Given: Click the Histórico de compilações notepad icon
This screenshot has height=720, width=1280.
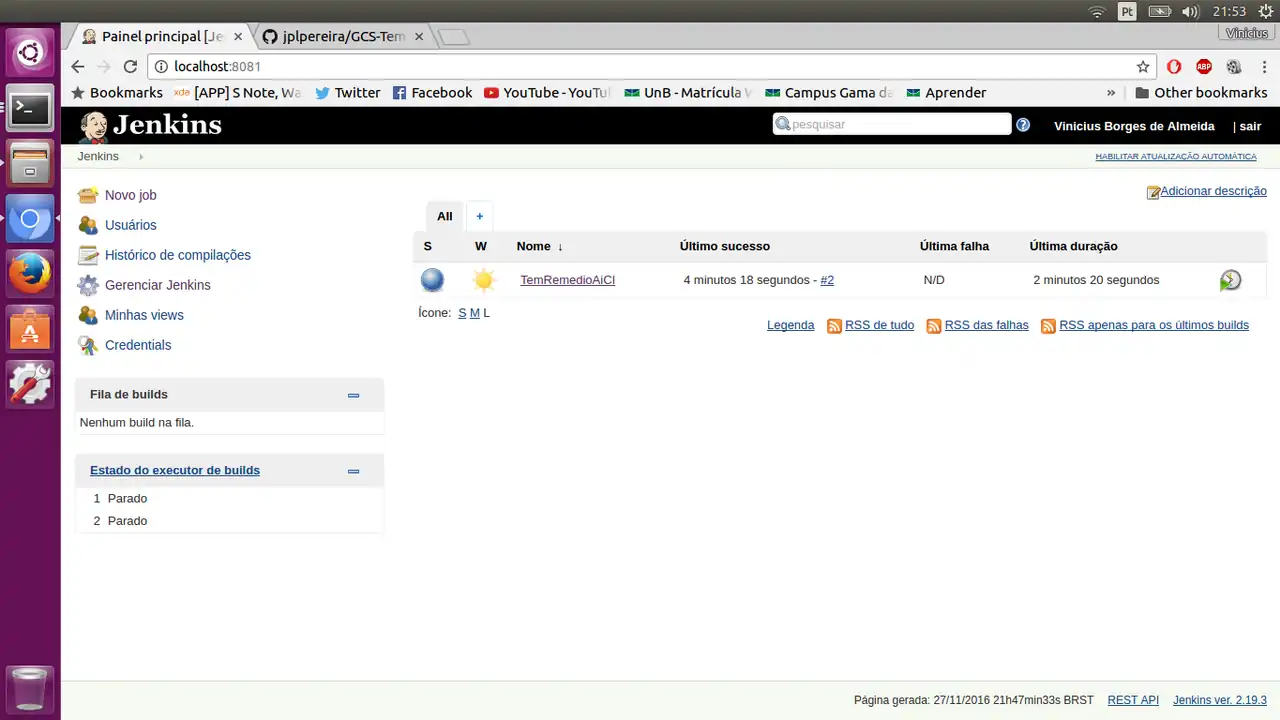Looking at the screenshot, I should point(88,255).
